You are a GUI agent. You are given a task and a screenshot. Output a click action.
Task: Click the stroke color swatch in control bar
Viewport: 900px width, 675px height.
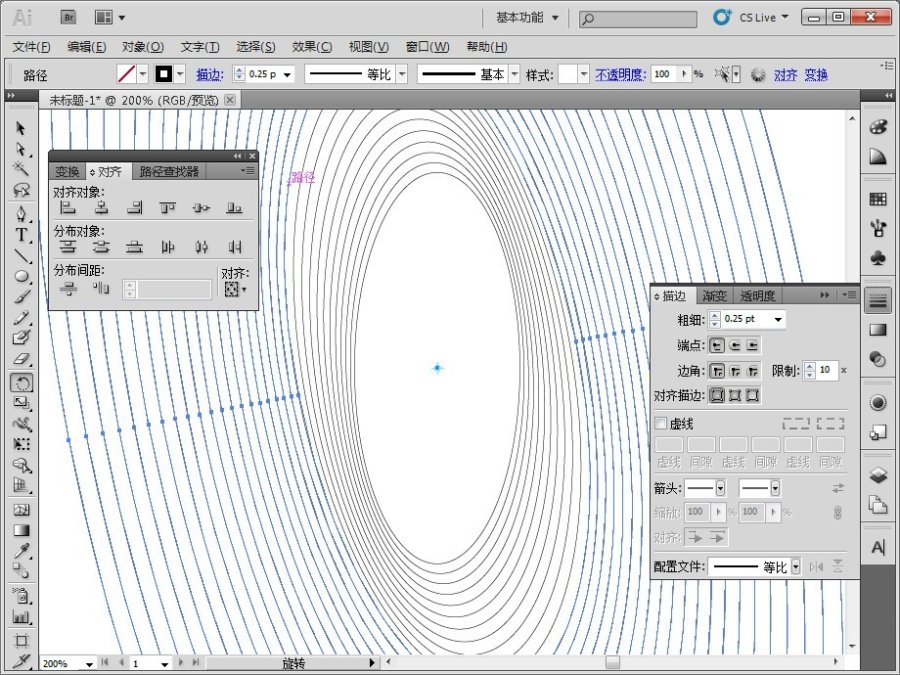pyautogui.click(x=164, y=74)
